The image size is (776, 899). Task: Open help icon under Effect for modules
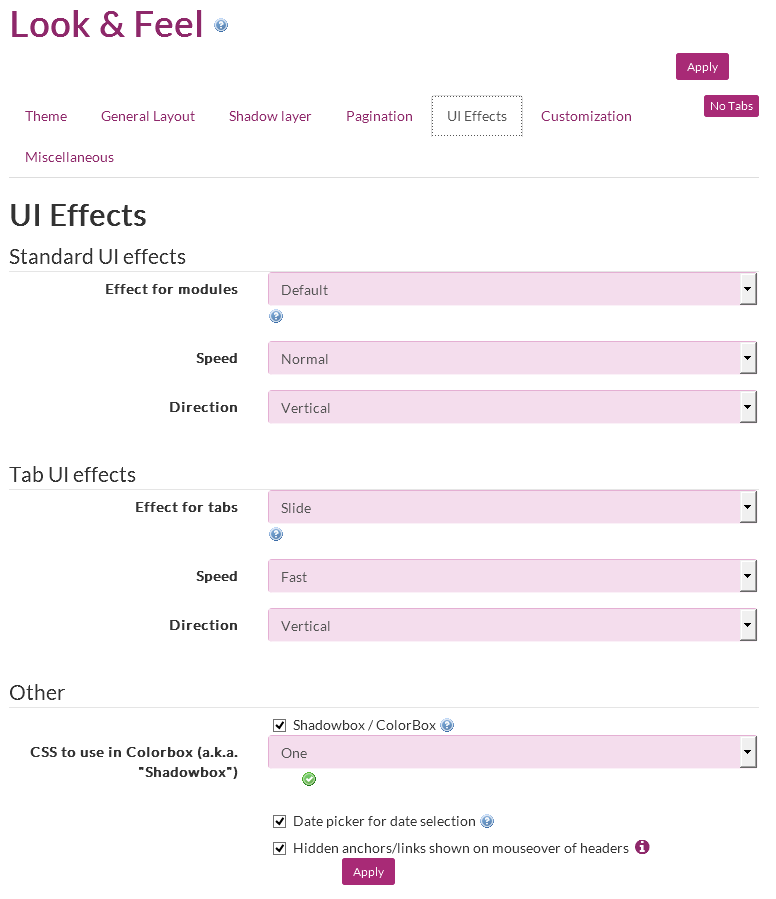click(276, 316)
